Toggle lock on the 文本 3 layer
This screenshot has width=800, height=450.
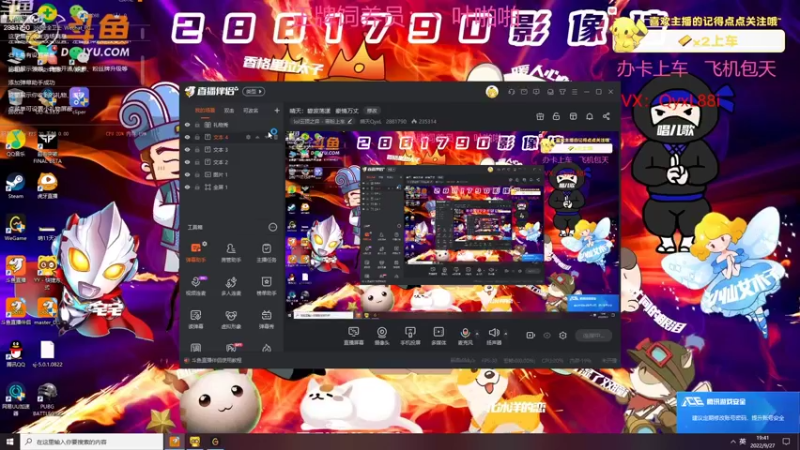pos(197,149)
